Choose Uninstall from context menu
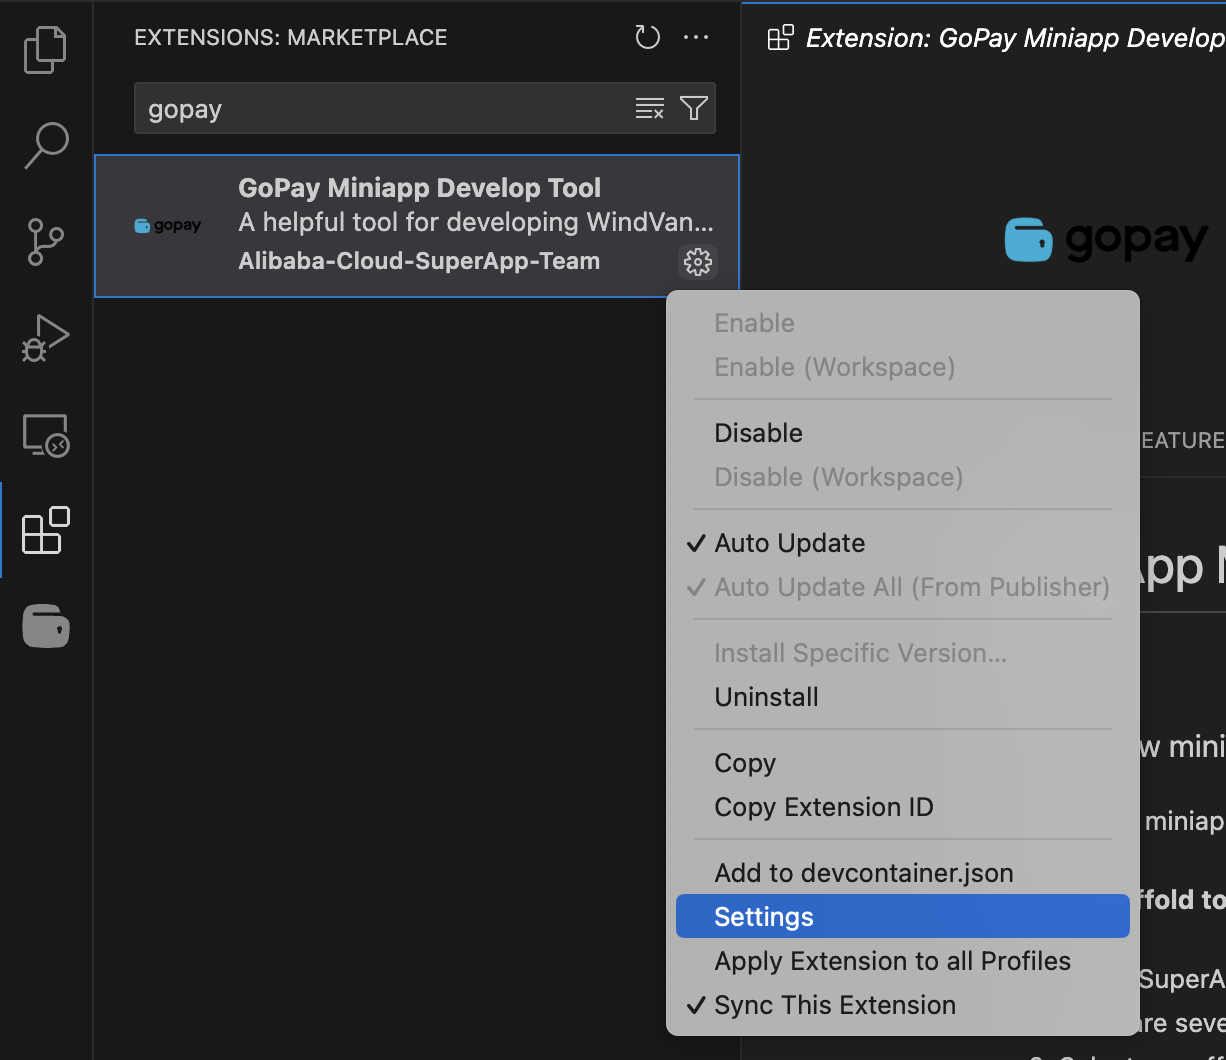 click(903, 697)
